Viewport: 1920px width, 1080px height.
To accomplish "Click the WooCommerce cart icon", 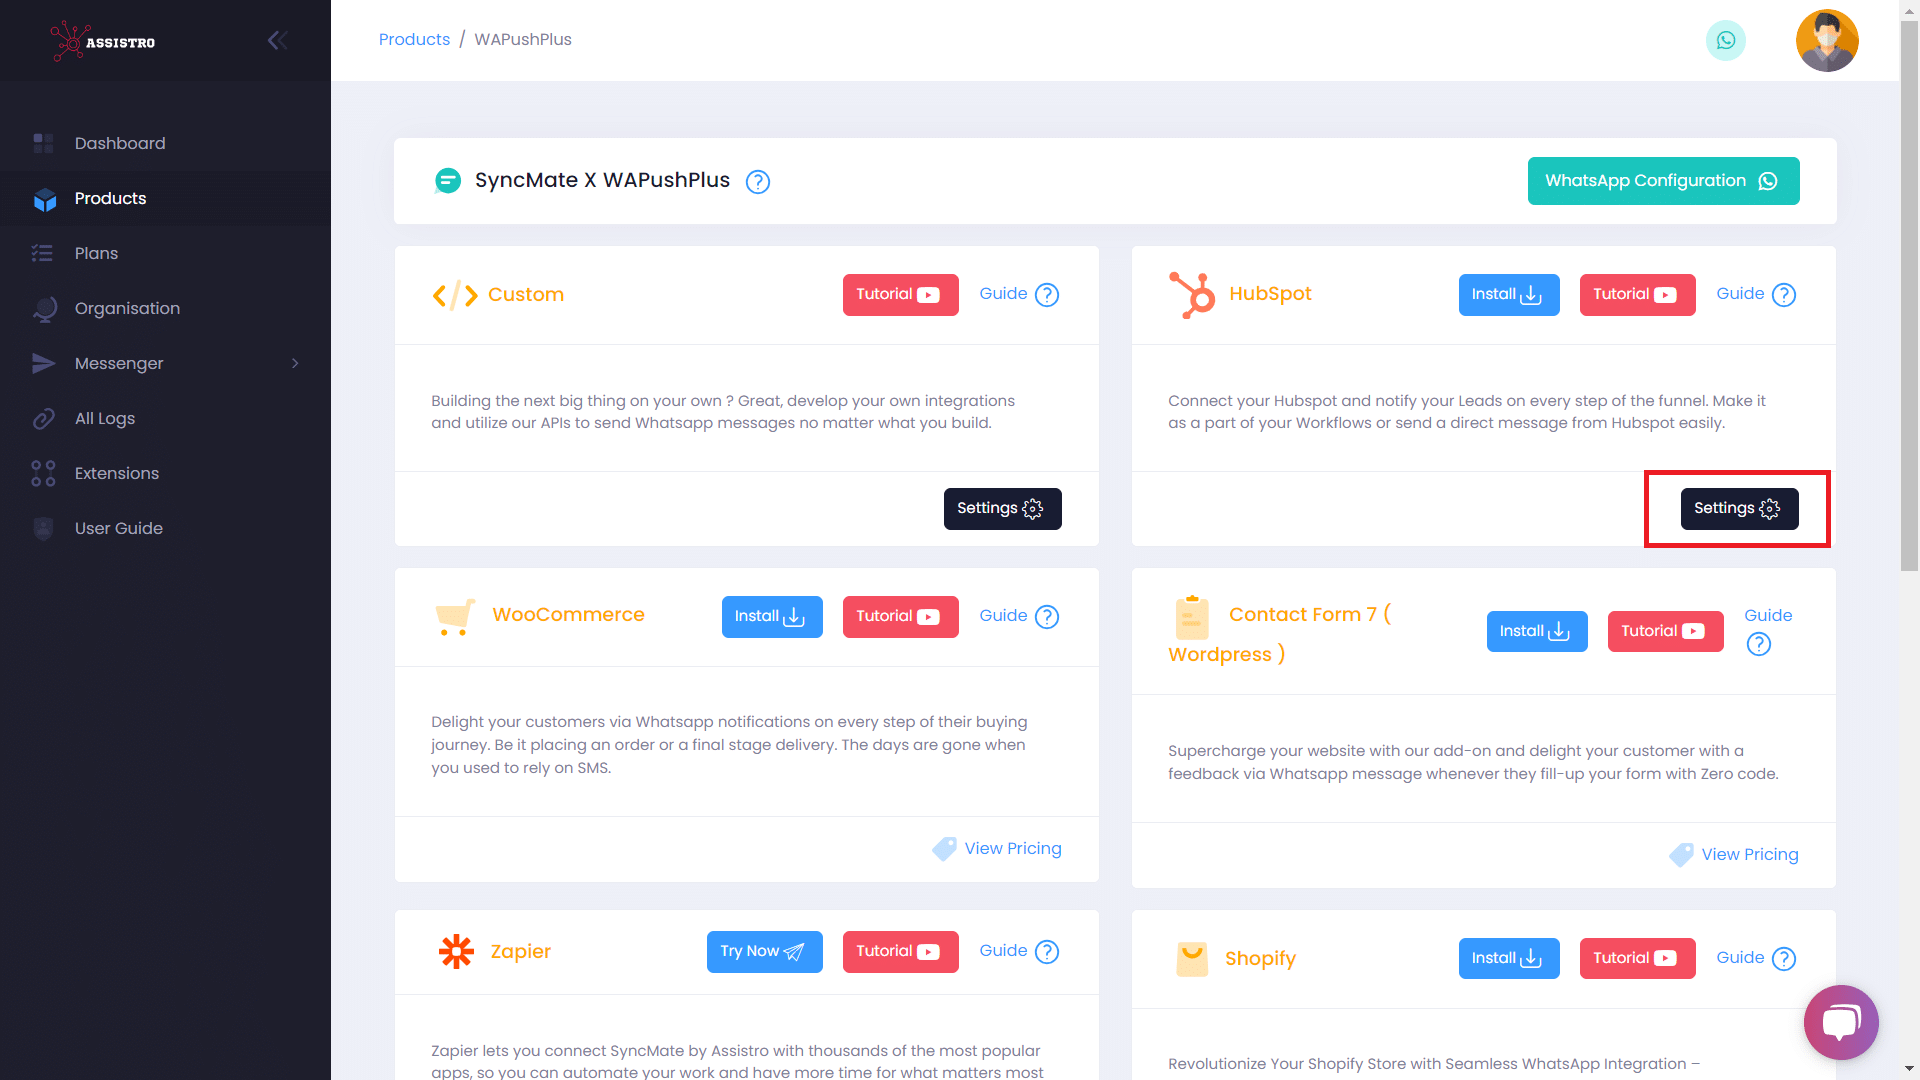I will pyautogui.click(x=454, y=617).
